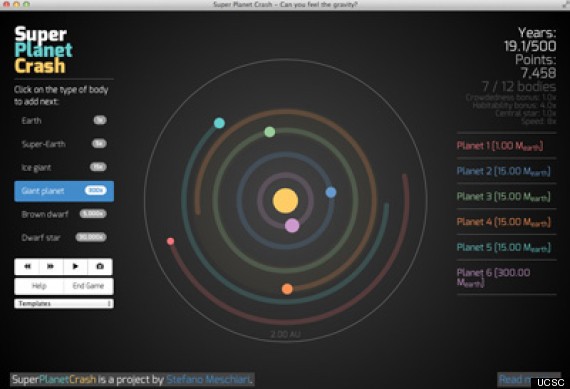Click the yellow central star
This screenshot has height=389, width=570.
click(285, 201)
